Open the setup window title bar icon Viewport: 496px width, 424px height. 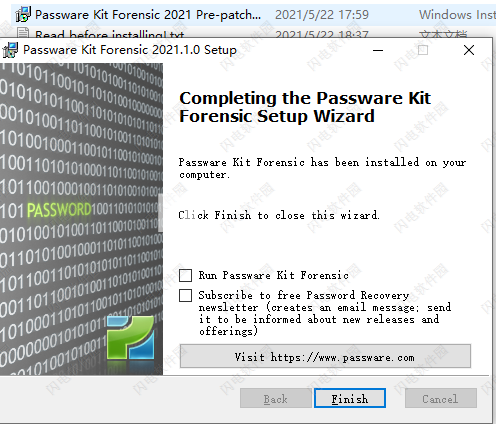pos(10,50)
